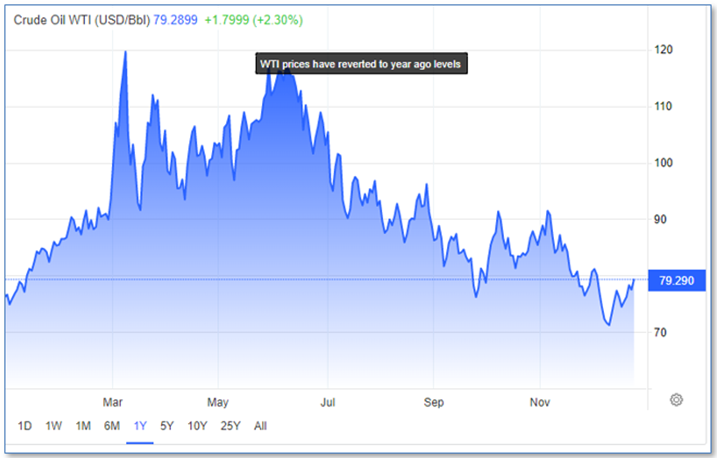Viewport: 717px width, 458px height.
Task: Click the 79.290 price marker label
Action: [676, 281]
